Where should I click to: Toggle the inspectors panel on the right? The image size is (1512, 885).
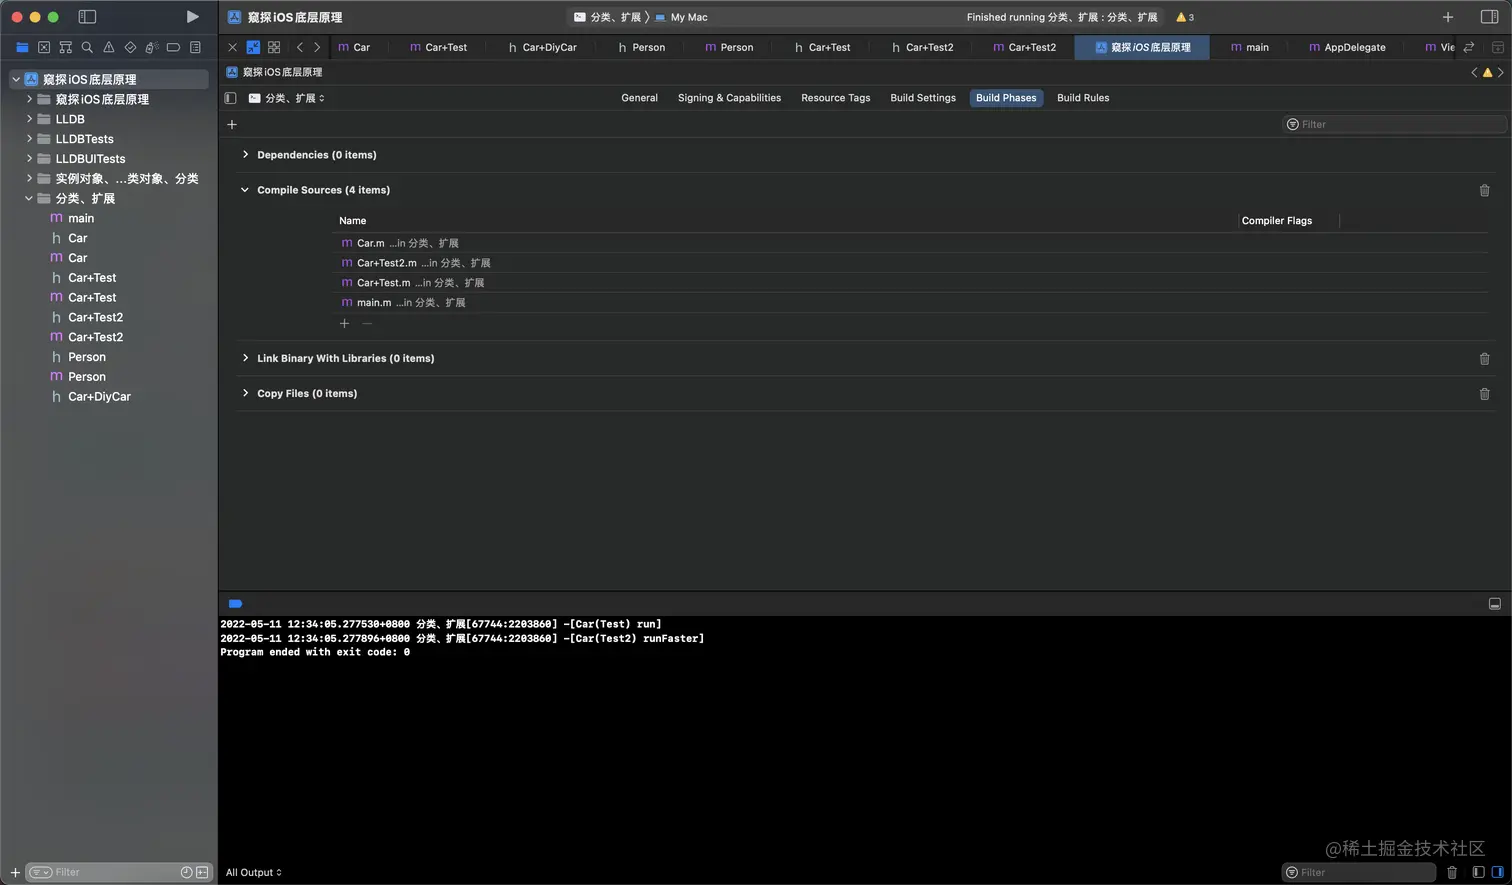click(x=1489, y=17)
